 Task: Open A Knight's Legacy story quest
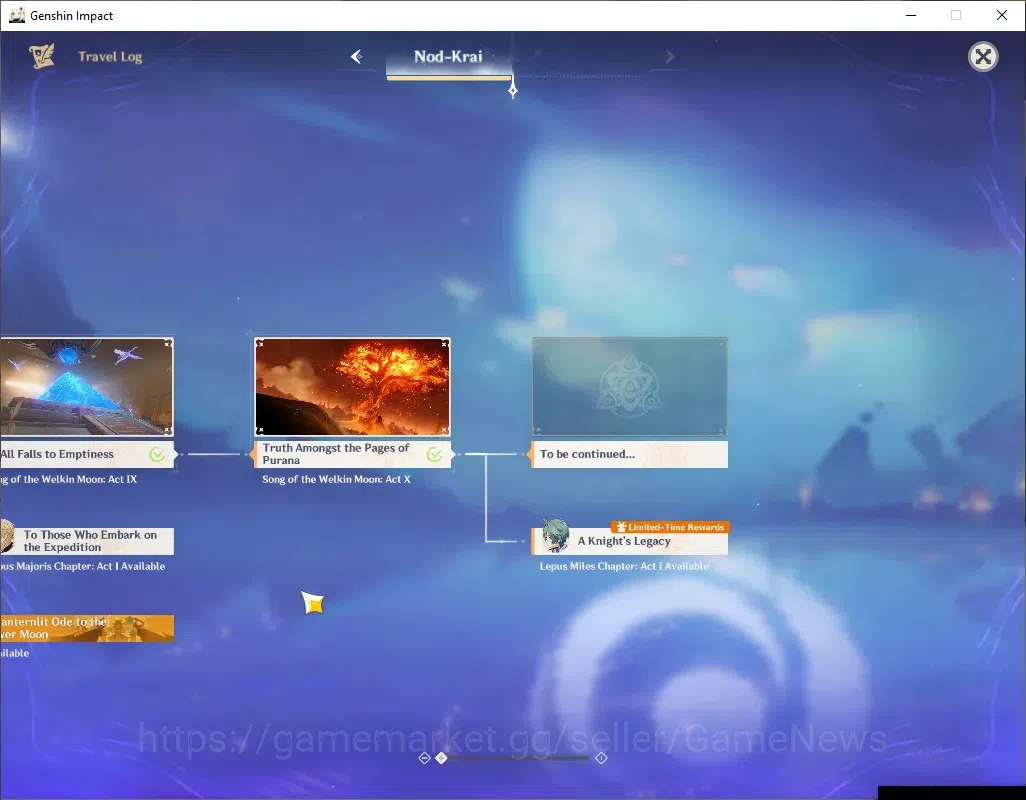[629, 541]
